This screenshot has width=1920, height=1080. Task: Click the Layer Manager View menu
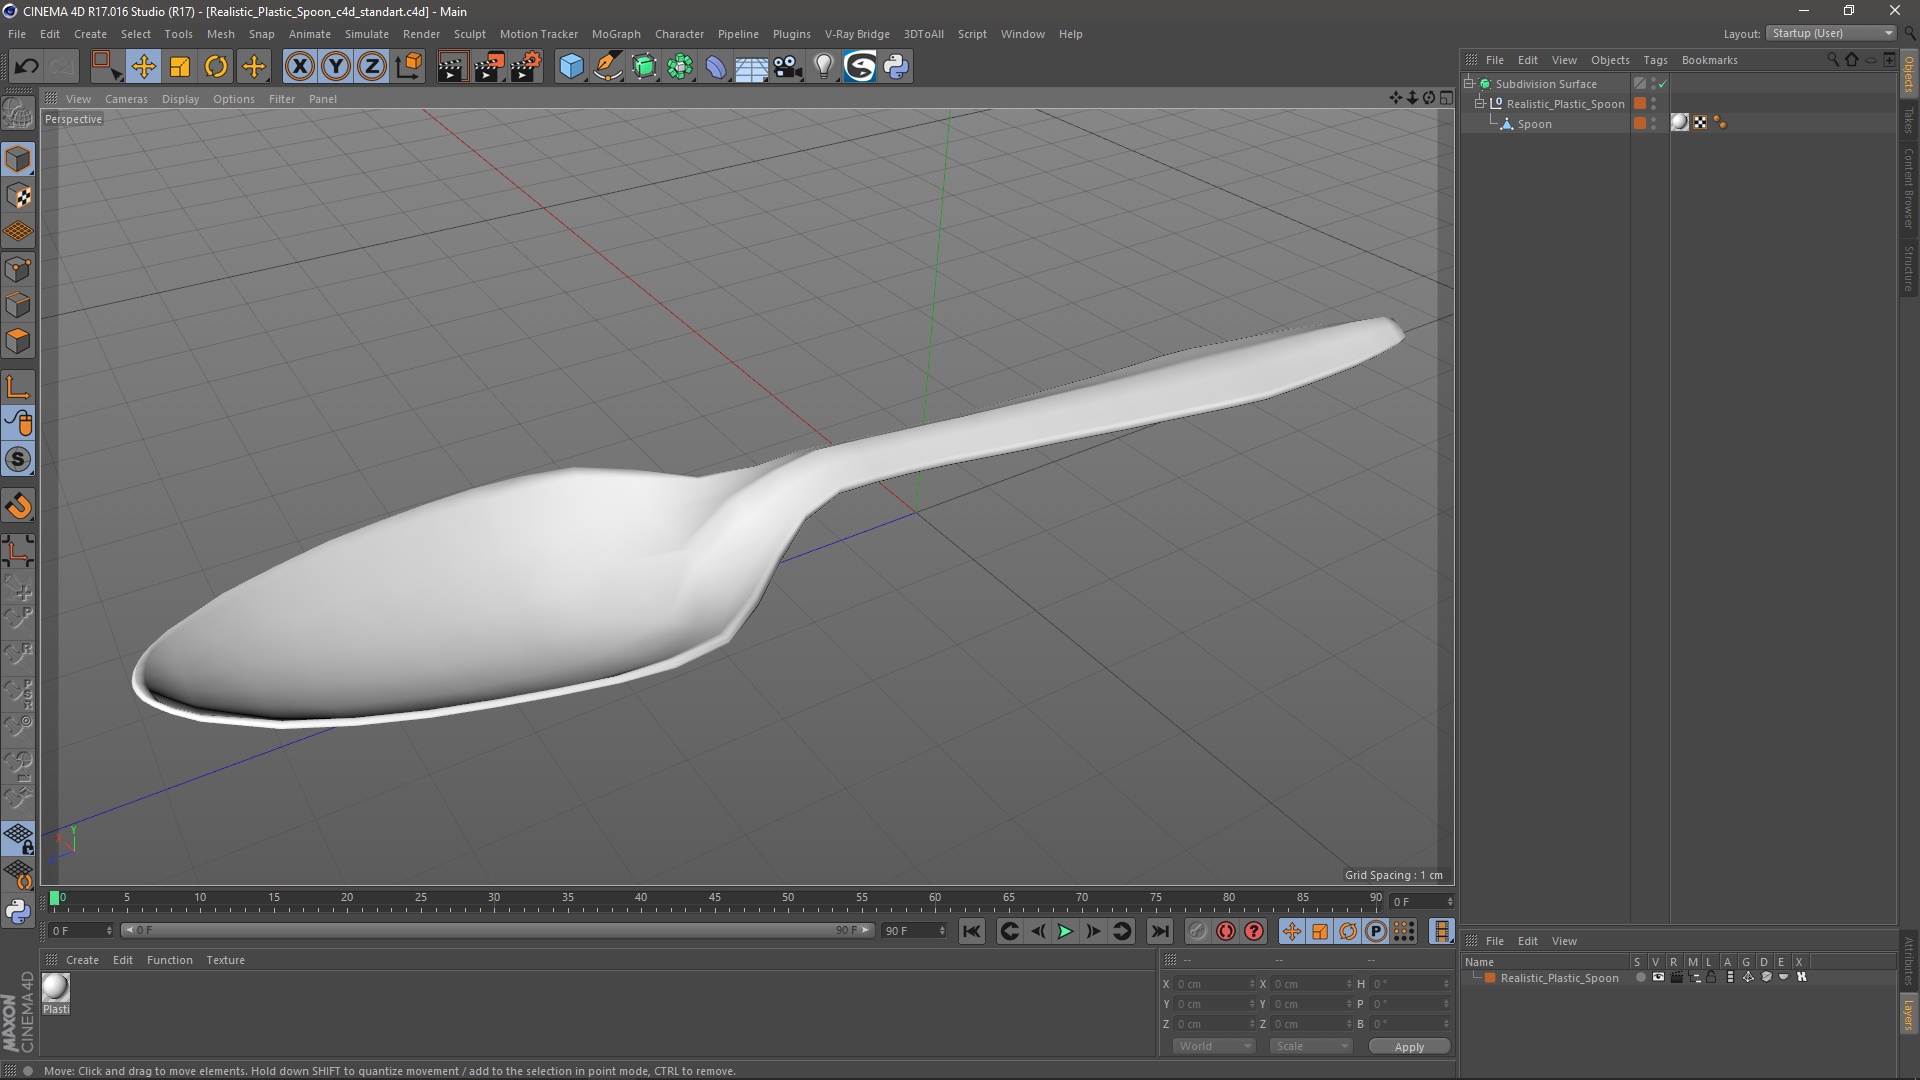pos(1564,941)
